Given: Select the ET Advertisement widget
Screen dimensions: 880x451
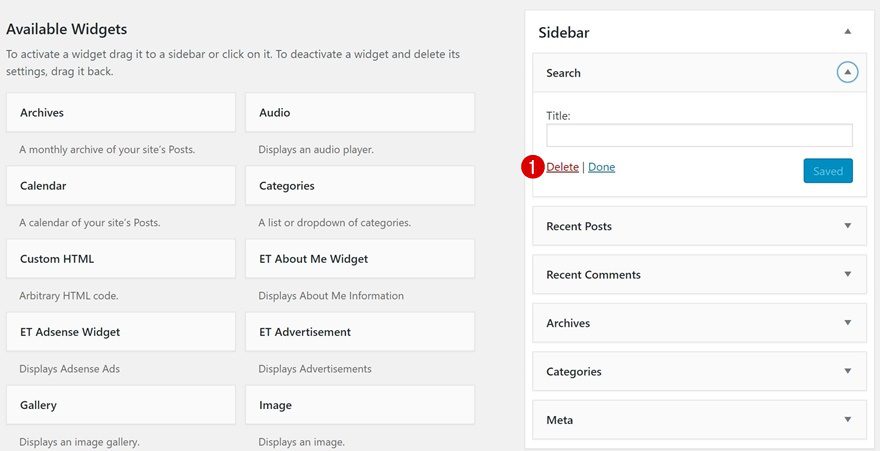Looking at the screenshot, I should point(359,332).
